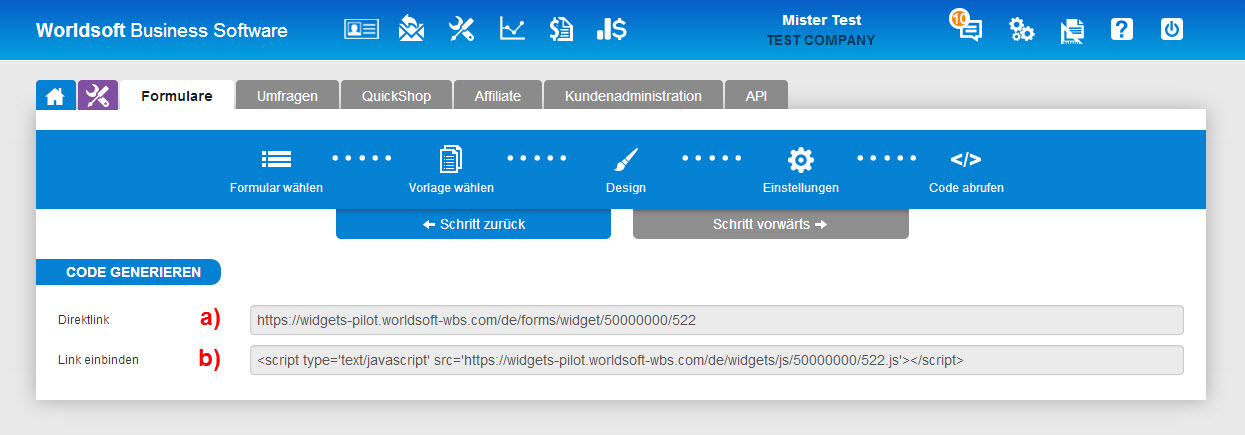Viewport: 1245px width, 435px height.
Task: Open the contact card icon in header
Action: click(361, 29)
